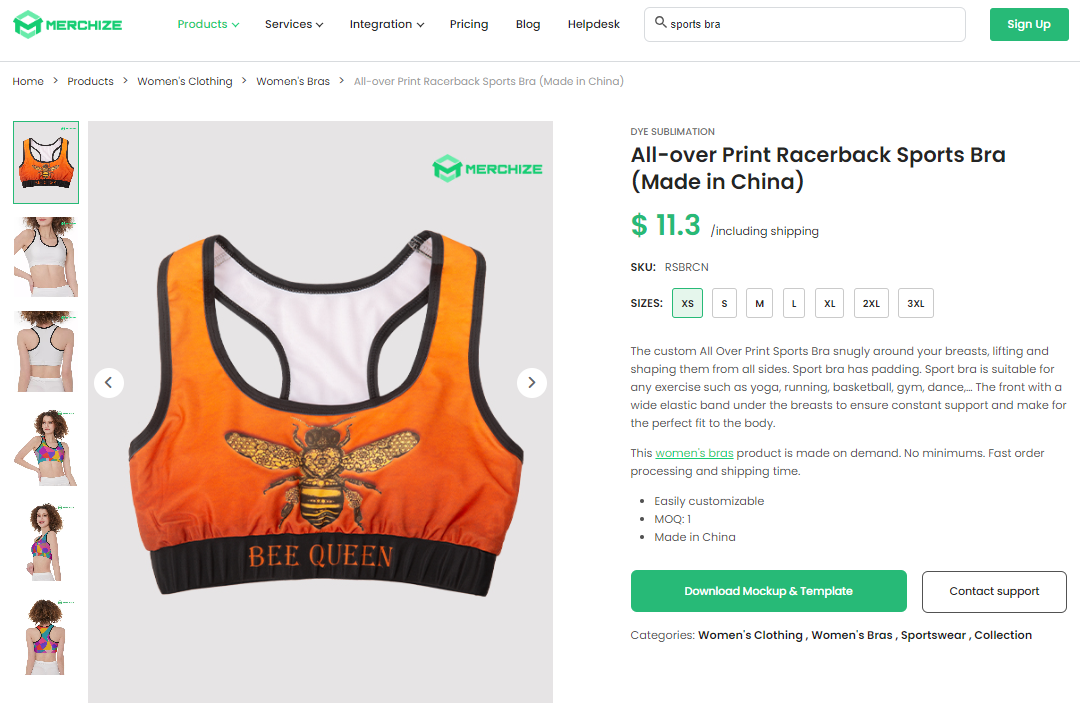Select the XS size option
The width and height of the screenshot is (1080, 715).
tap(687, 303)
